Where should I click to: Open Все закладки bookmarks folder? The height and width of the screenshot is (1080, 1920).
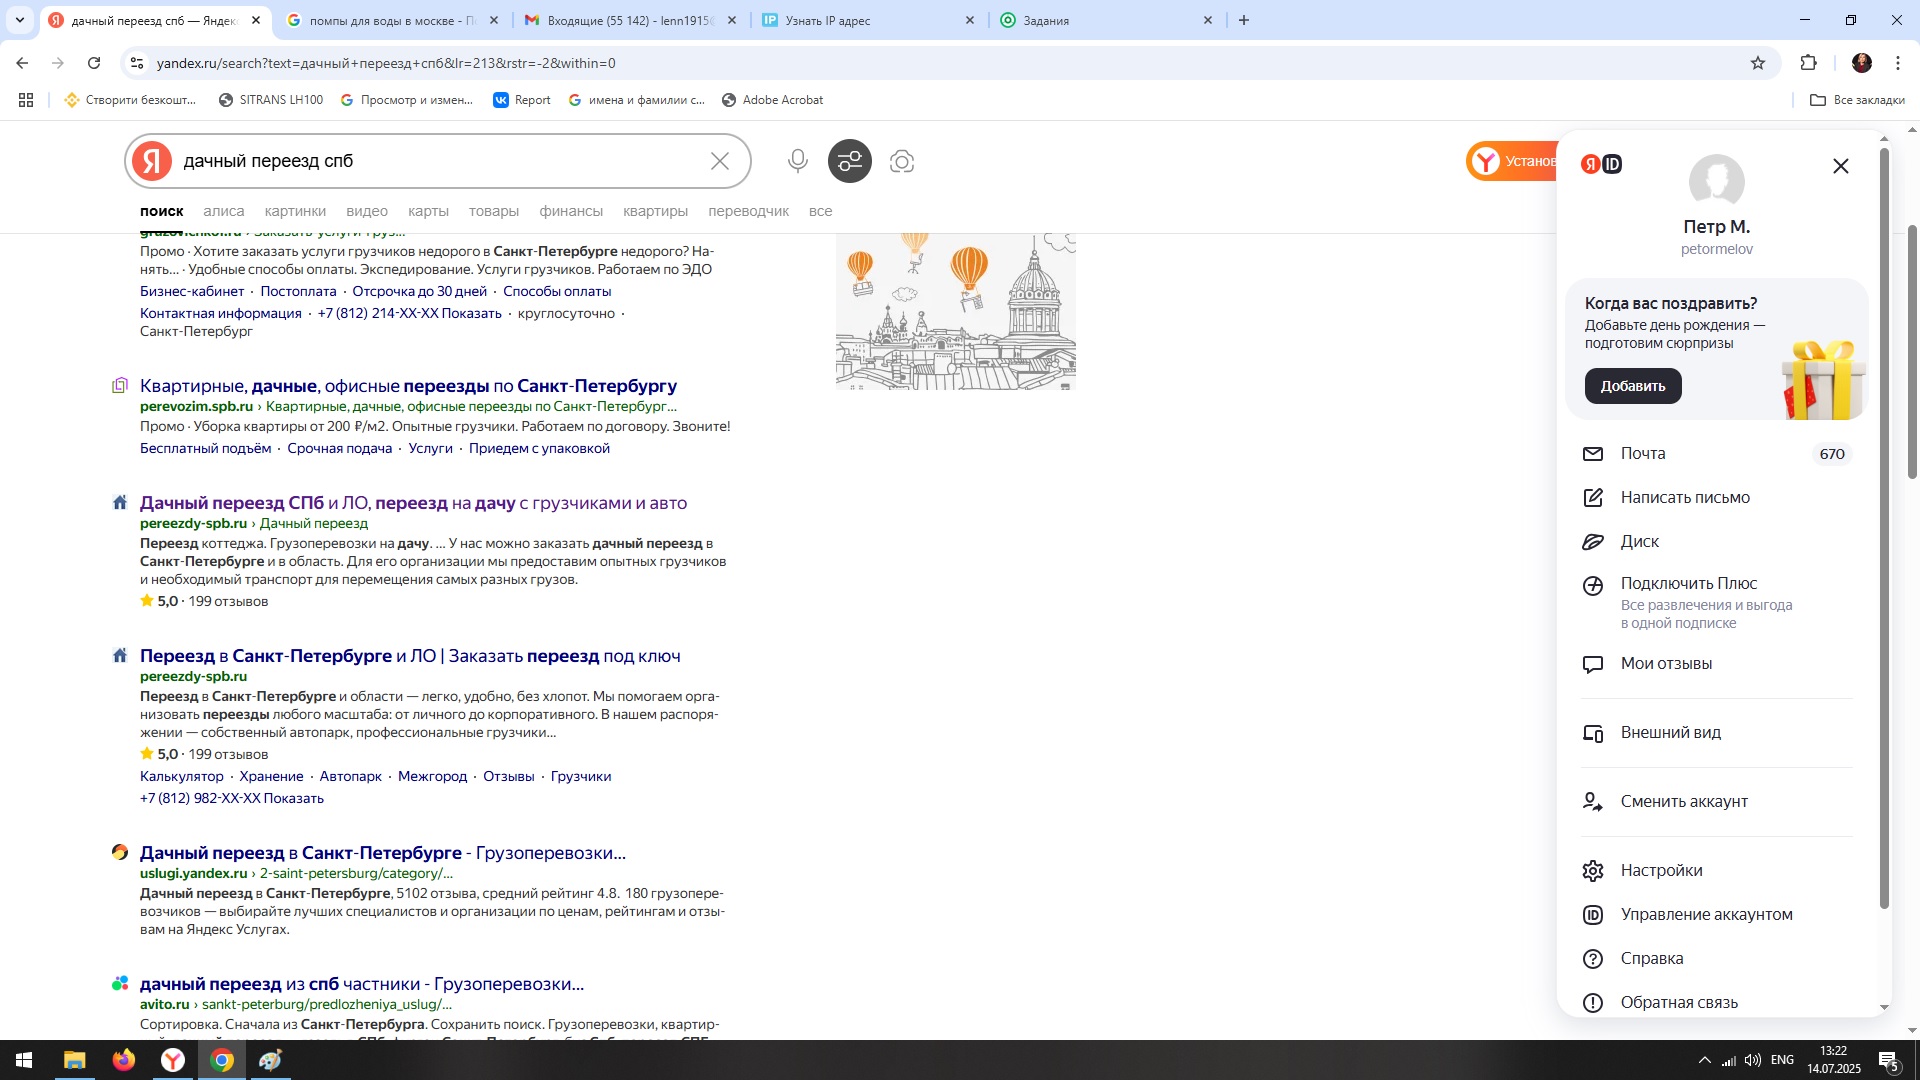(x=1857, y=100)
